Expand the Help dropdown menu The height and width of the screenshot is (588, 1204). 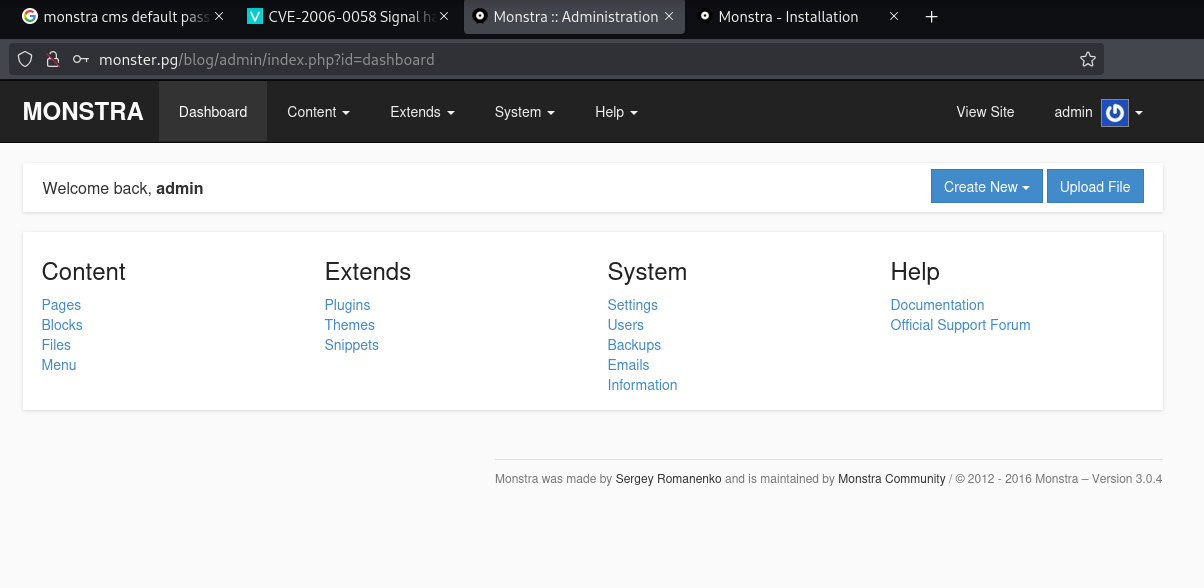tap(616, 112)
